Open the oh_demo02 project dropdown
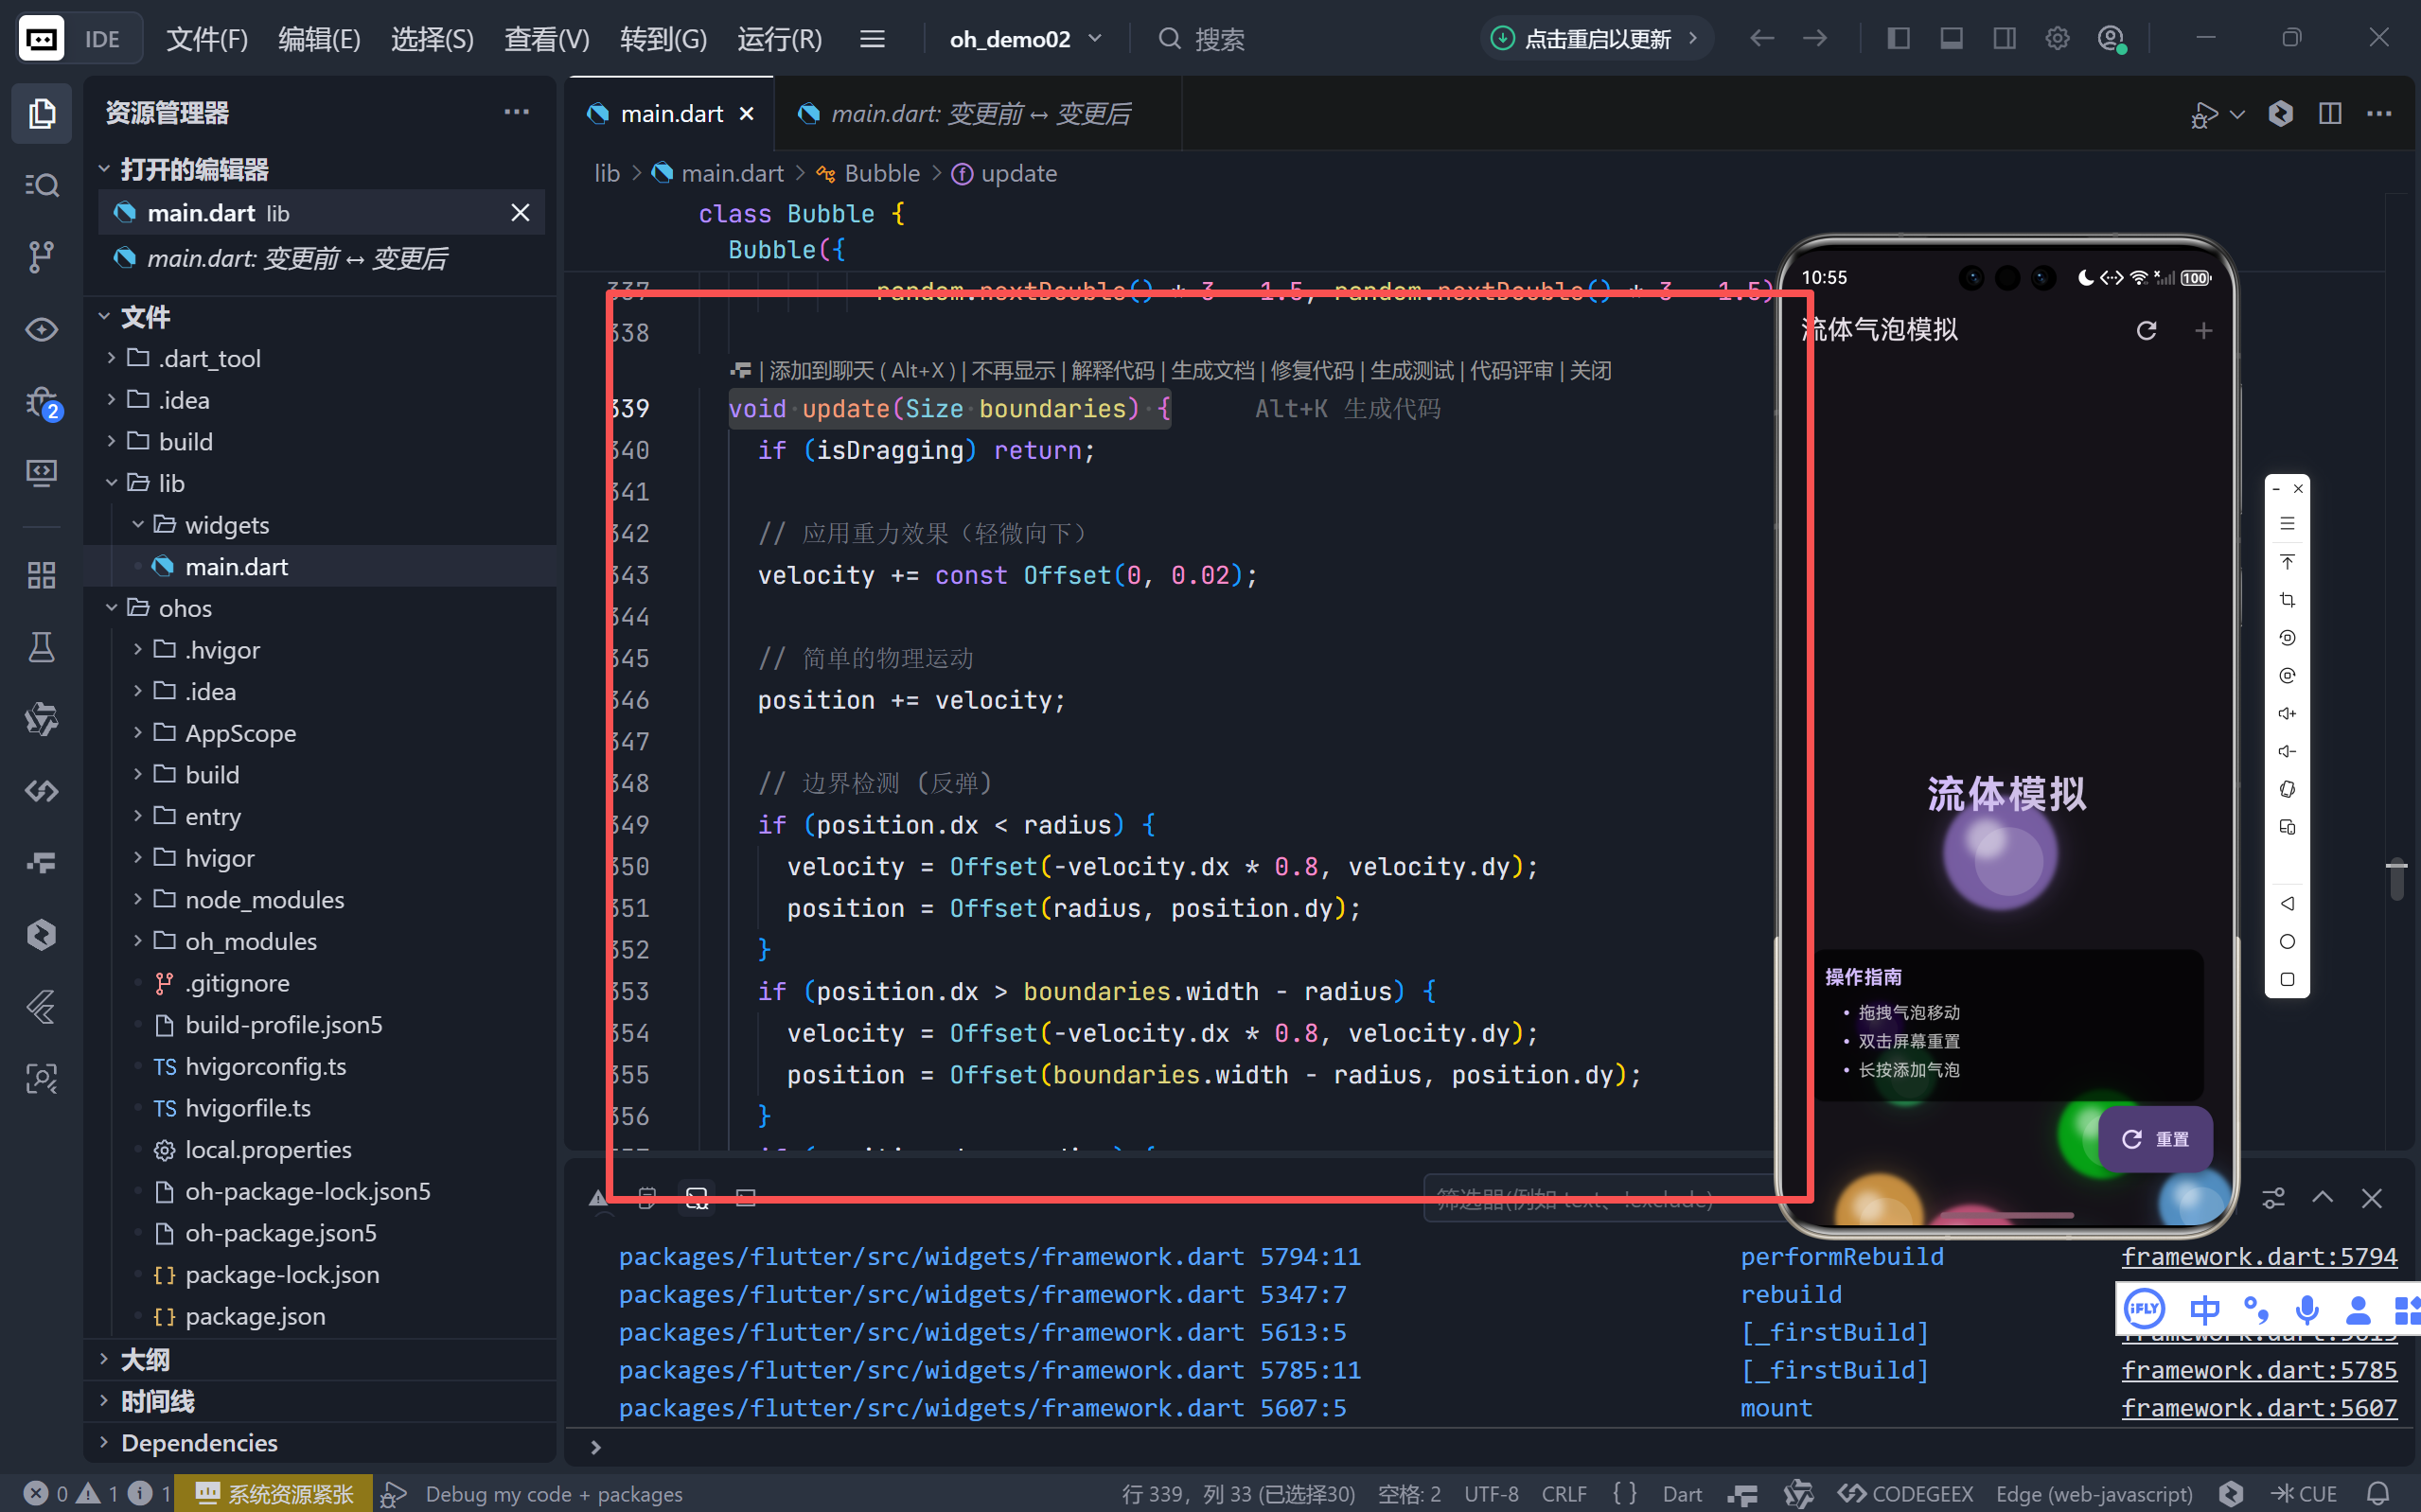 (x=1025, y=39)
